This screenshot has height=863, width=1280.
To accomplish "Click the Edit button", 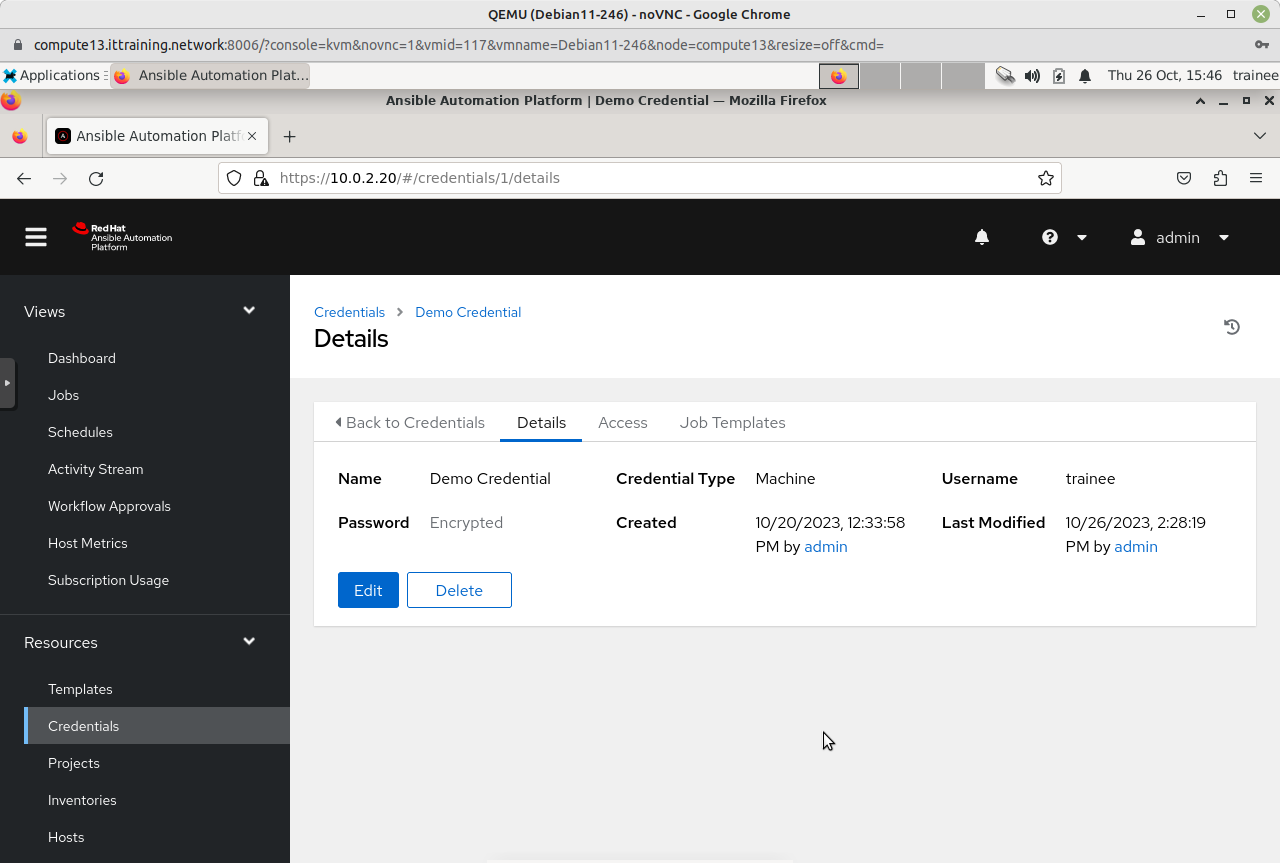I will (368, 590).
